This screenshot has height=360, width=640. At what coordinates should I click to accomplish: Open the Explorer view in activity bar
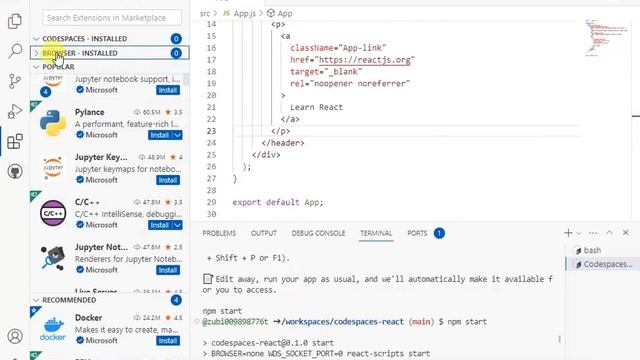[x=15, y=21]
